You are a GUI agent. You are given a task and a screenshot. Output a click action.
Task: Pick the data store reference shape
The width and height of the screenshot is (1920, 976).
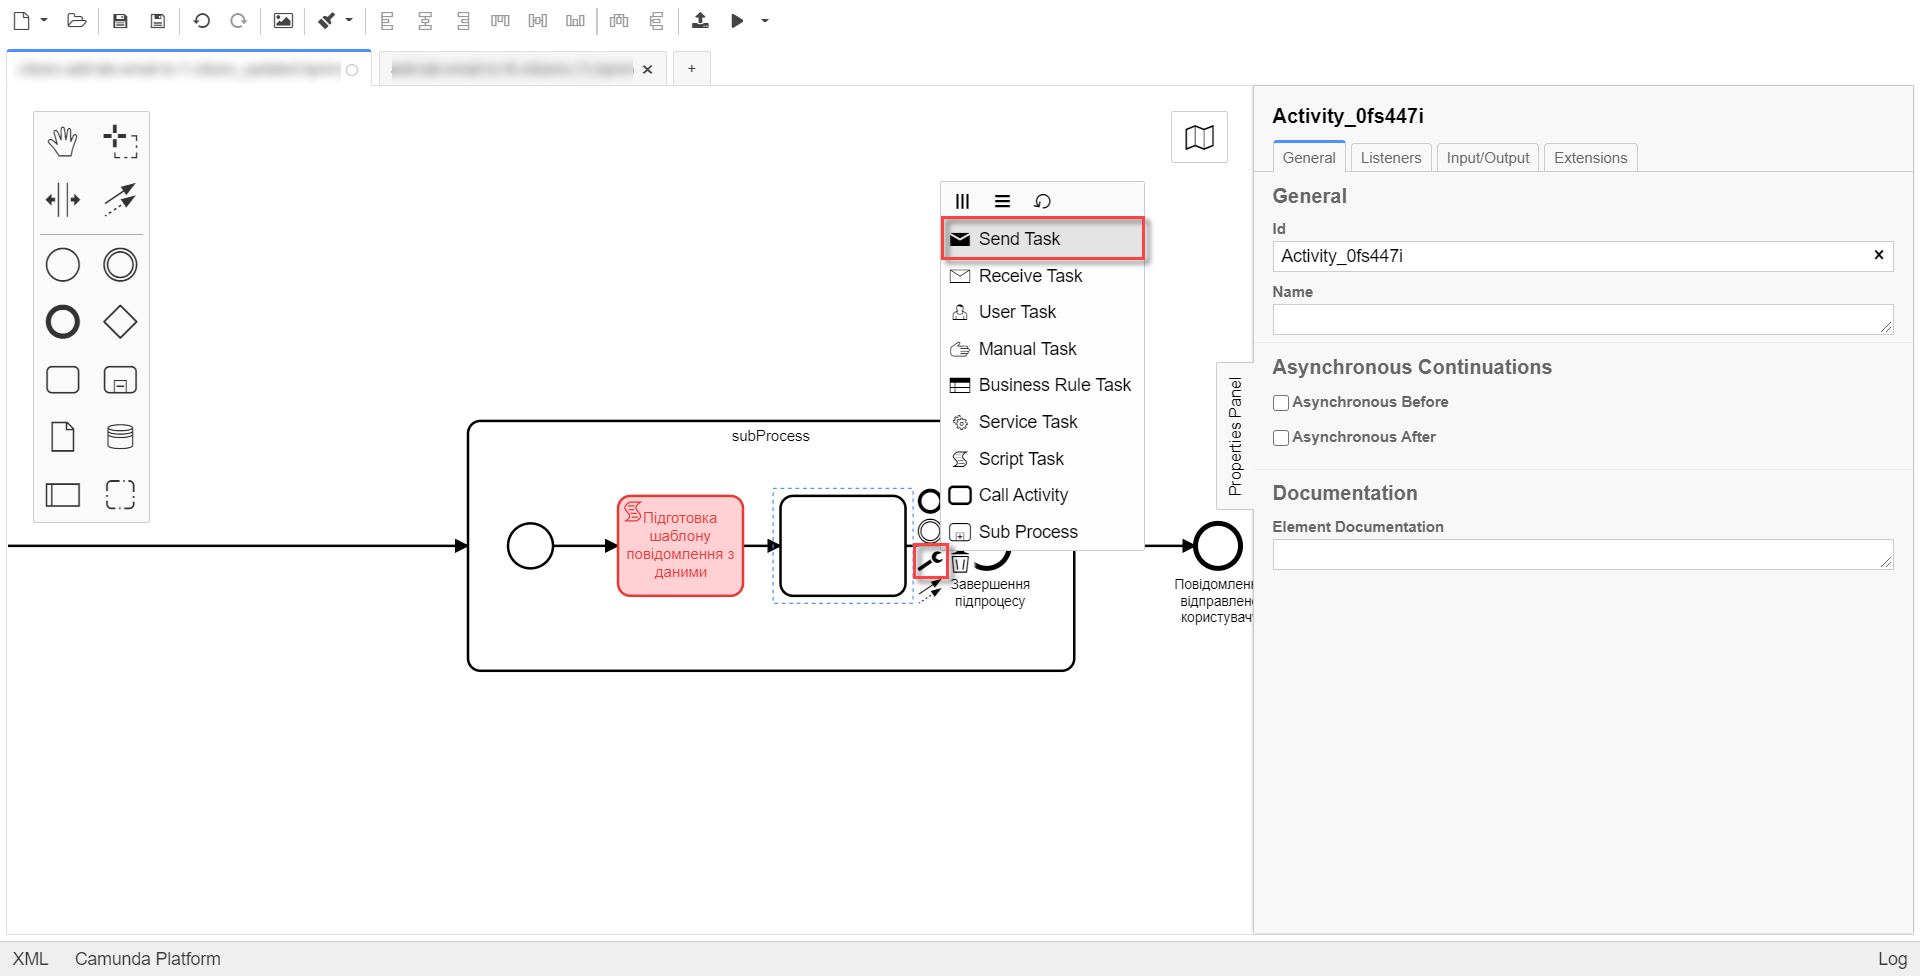click(x=120, y=437)
